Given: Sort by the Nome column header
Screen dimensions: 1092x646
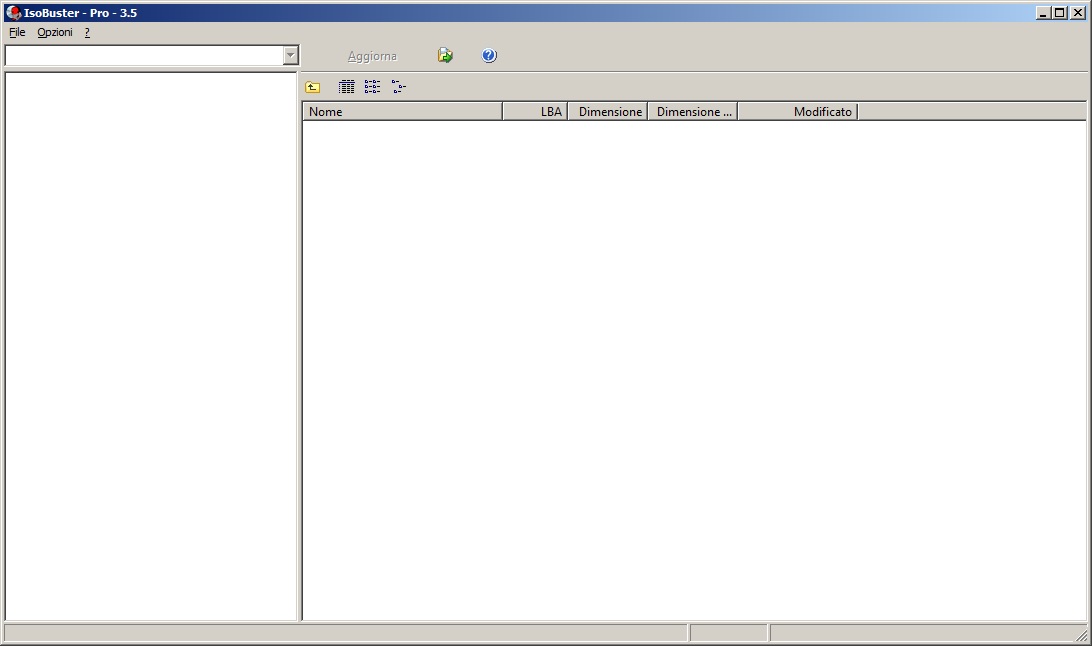Looking at the screenshot, I should [x=403, y=111].
